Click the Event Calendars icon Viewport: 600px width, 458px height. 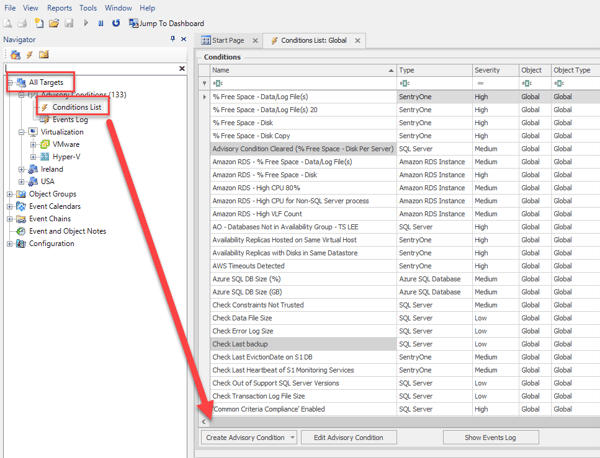click(21, 206)
